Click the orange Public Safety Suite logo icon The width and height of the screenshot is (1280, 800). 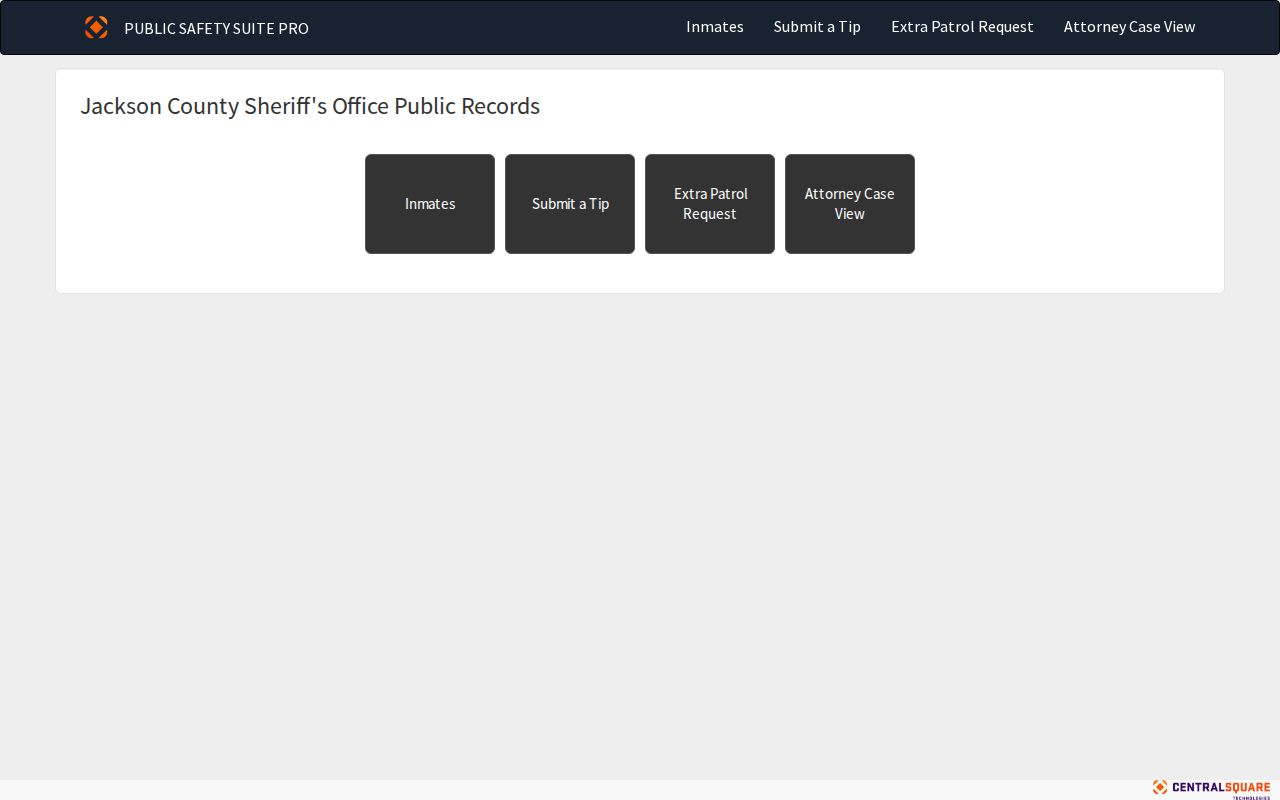(96, 27)
